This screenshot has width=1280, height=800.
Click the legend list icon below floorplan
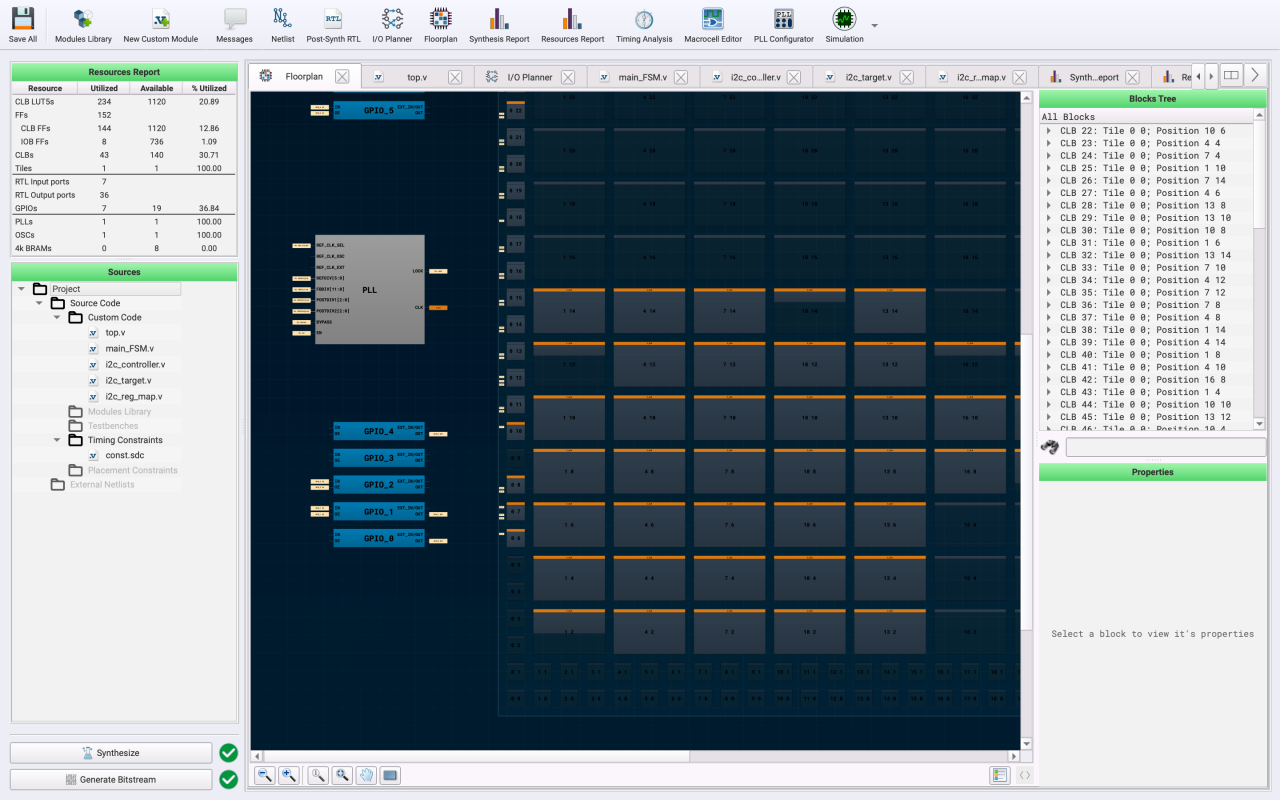coord(1000,775)
